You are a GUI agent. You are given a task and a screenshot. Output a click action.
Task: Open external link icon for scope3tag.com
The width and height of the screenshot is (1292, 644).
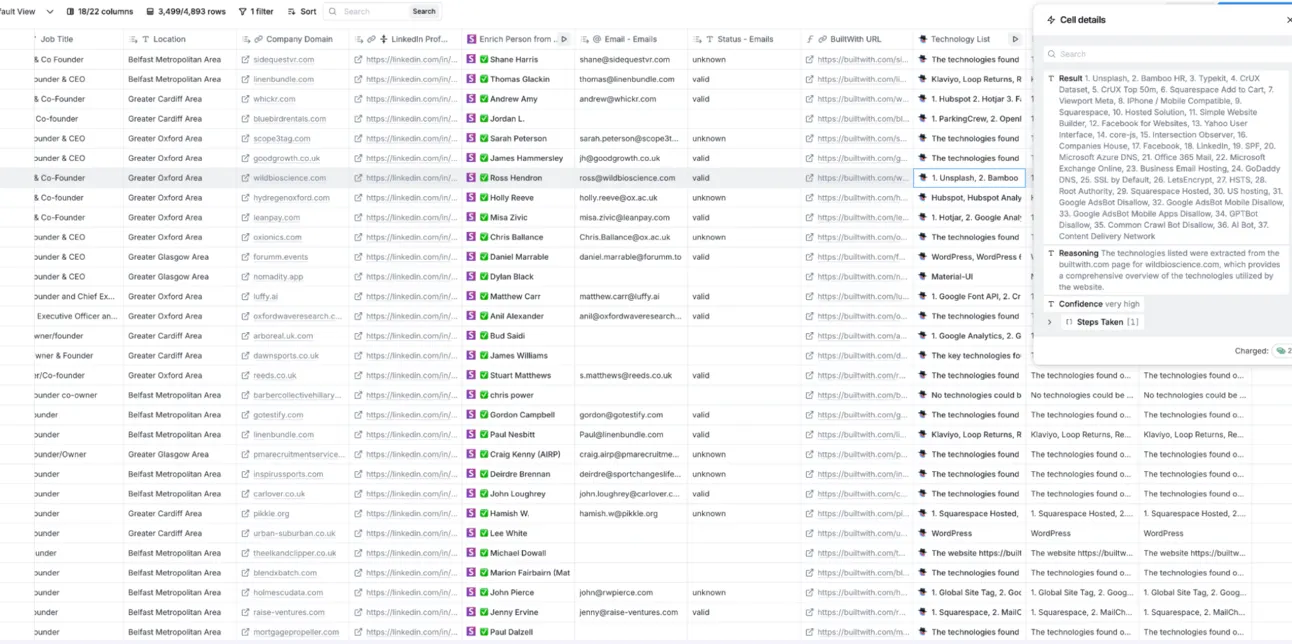tap(245, 139)
